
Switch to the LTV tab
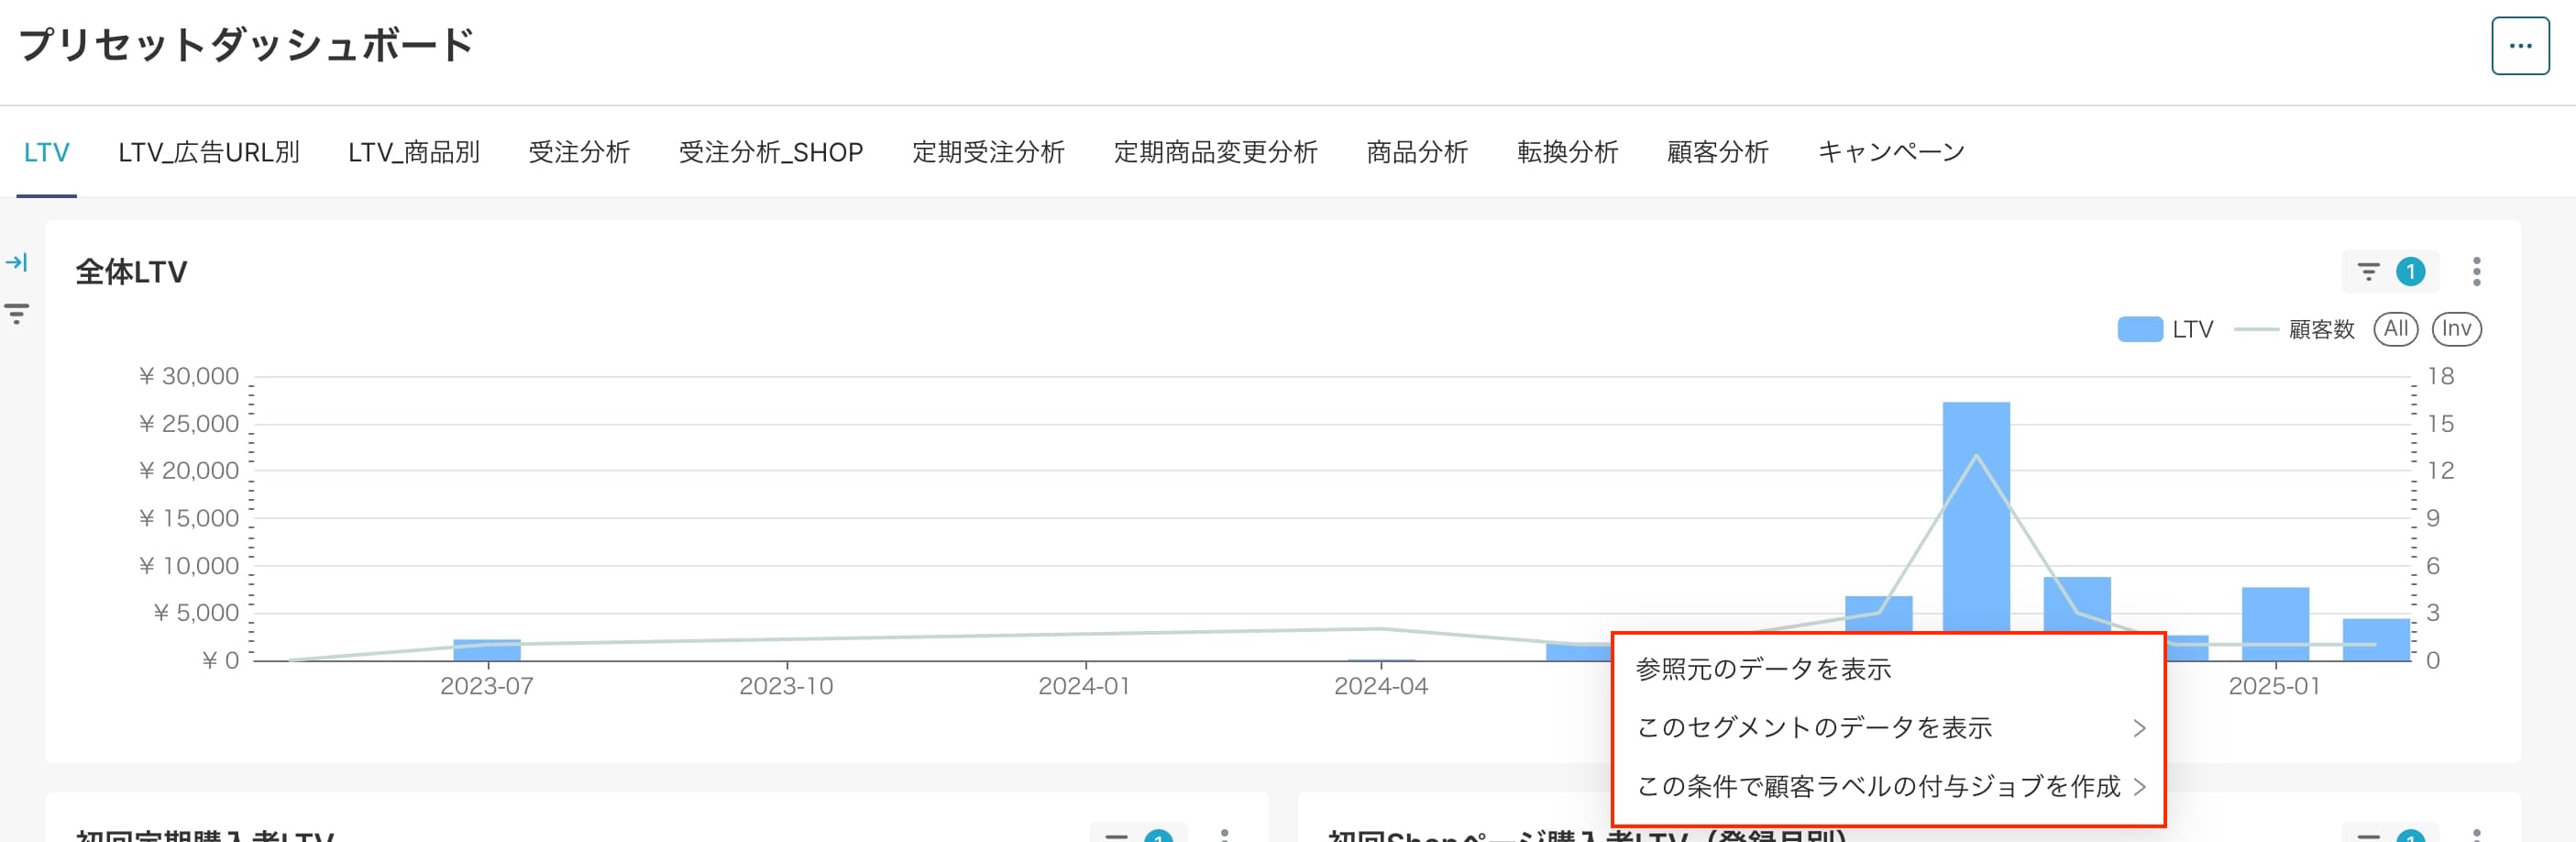pos(46,152)
